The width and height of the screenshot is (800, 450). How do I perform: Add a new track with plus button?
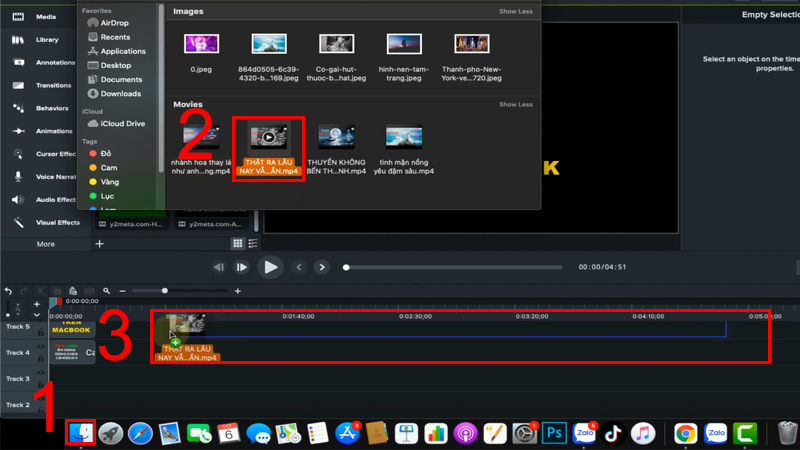37,304
